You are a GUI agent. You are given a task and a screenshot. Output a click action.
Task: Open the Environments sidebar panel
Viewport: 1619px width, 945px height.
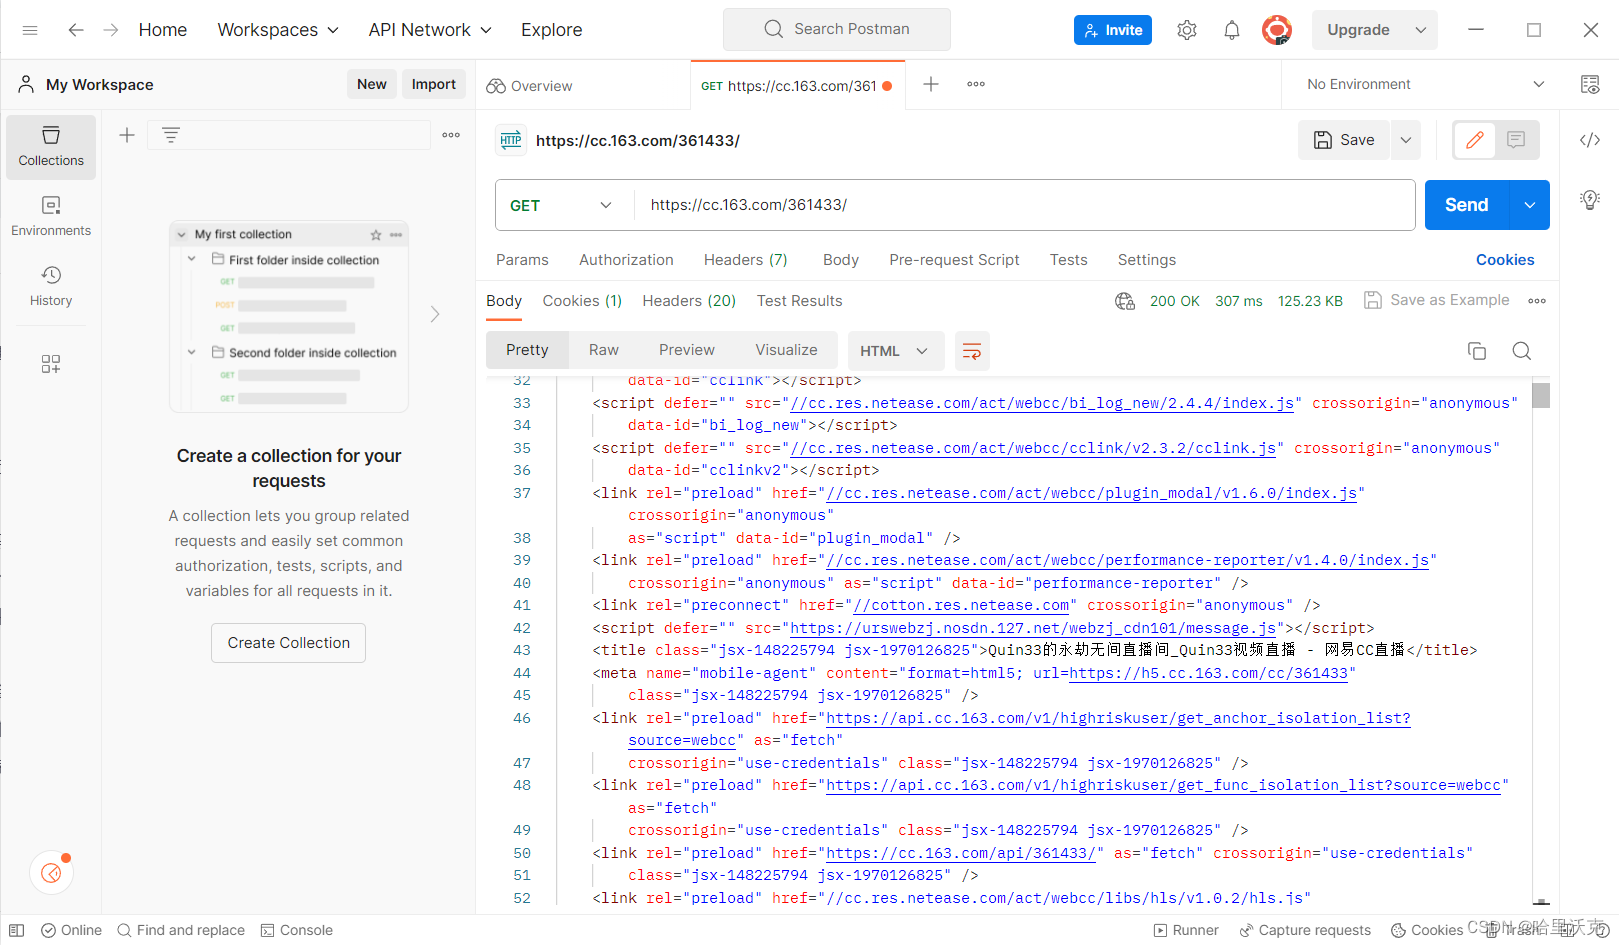click(51, 216)
